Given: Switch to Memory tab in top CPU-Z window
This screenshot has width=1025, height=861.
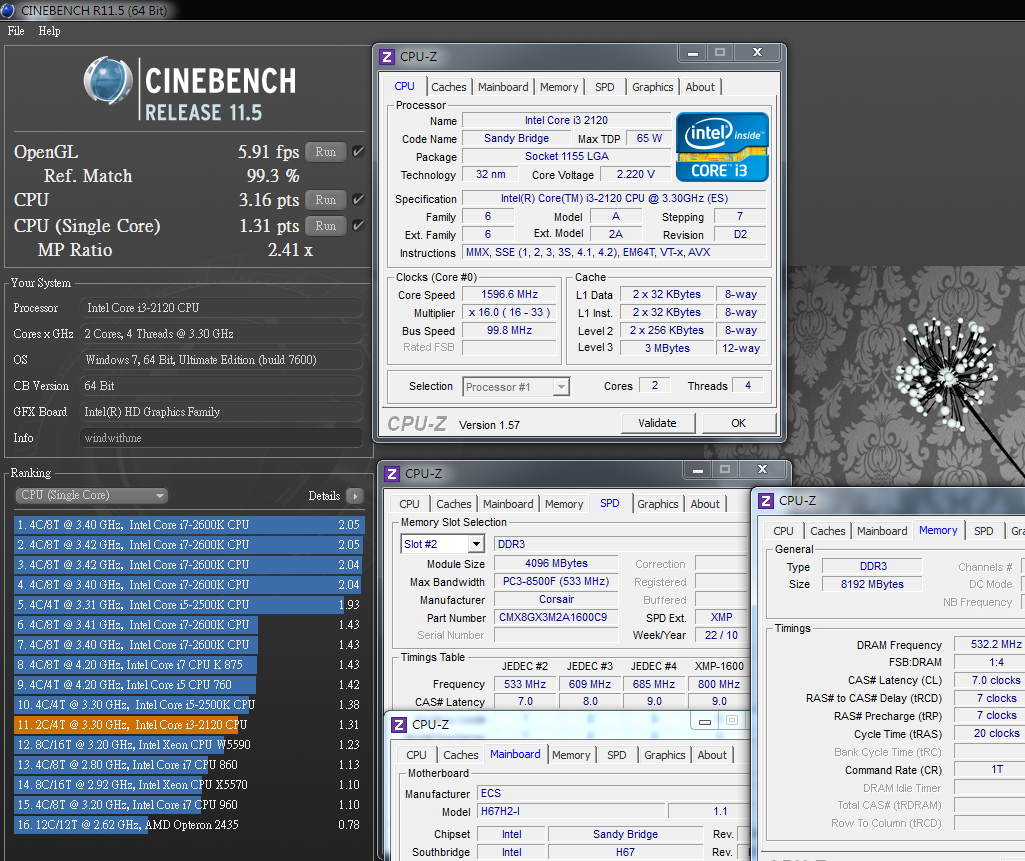Looking at the screenshot, I should (x=559, y=87).
